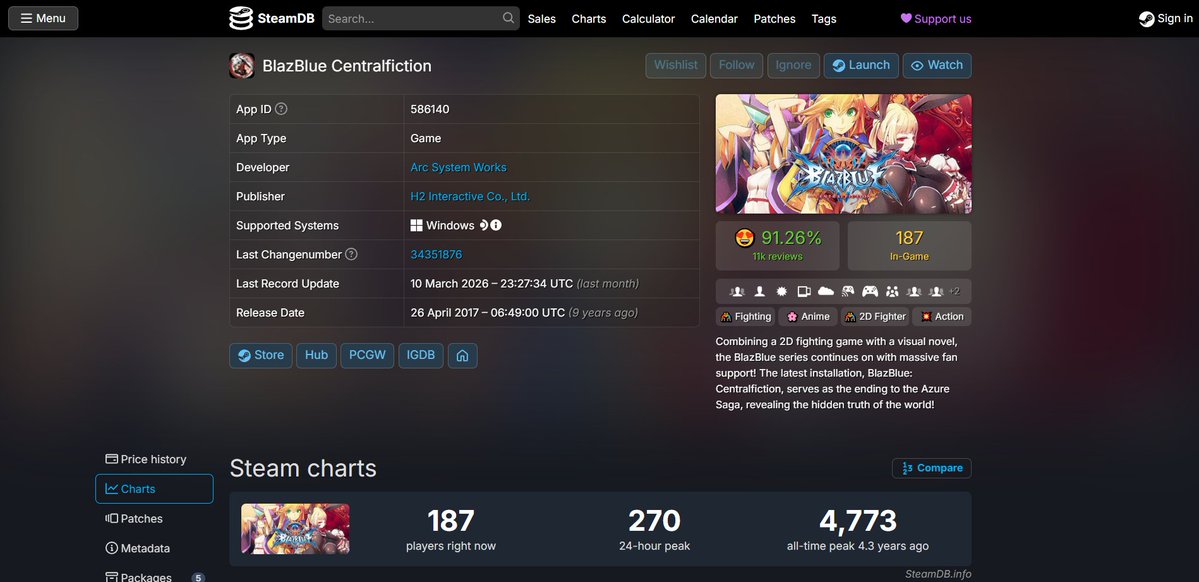Select the Anime tag
The height and width of the screenshot is (582, 1199).
[x=807, y=317]
